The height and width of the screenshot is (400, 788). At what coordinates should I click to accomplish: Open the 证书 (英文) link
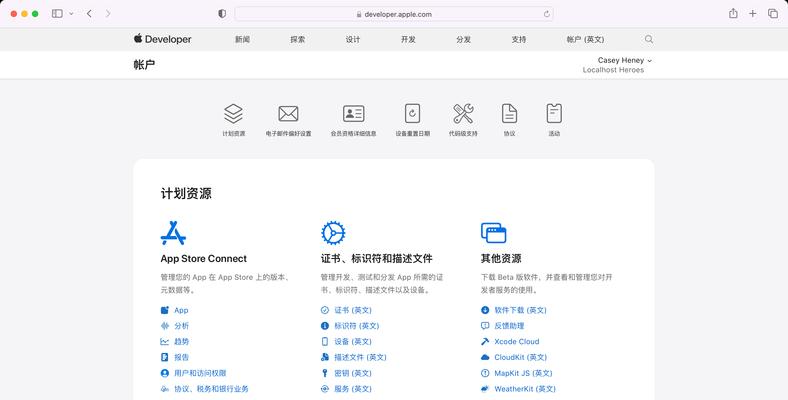(x=353, y=310)
